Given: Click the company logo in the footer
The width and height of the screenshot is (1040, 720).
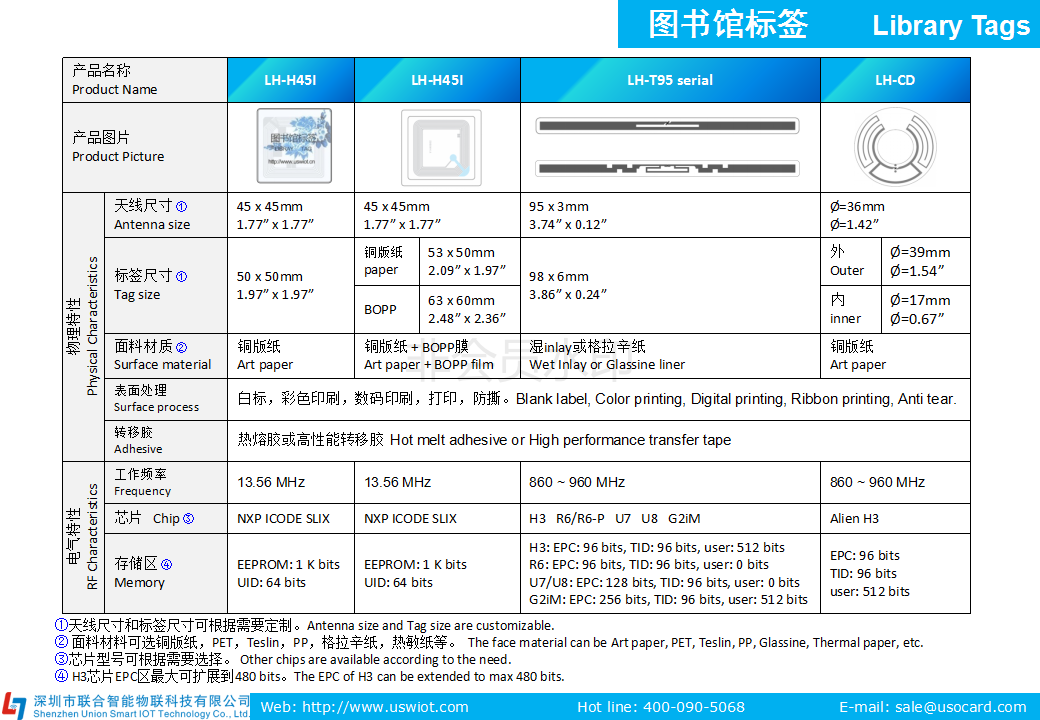Looking at the screenshot, I should [15, 705].
